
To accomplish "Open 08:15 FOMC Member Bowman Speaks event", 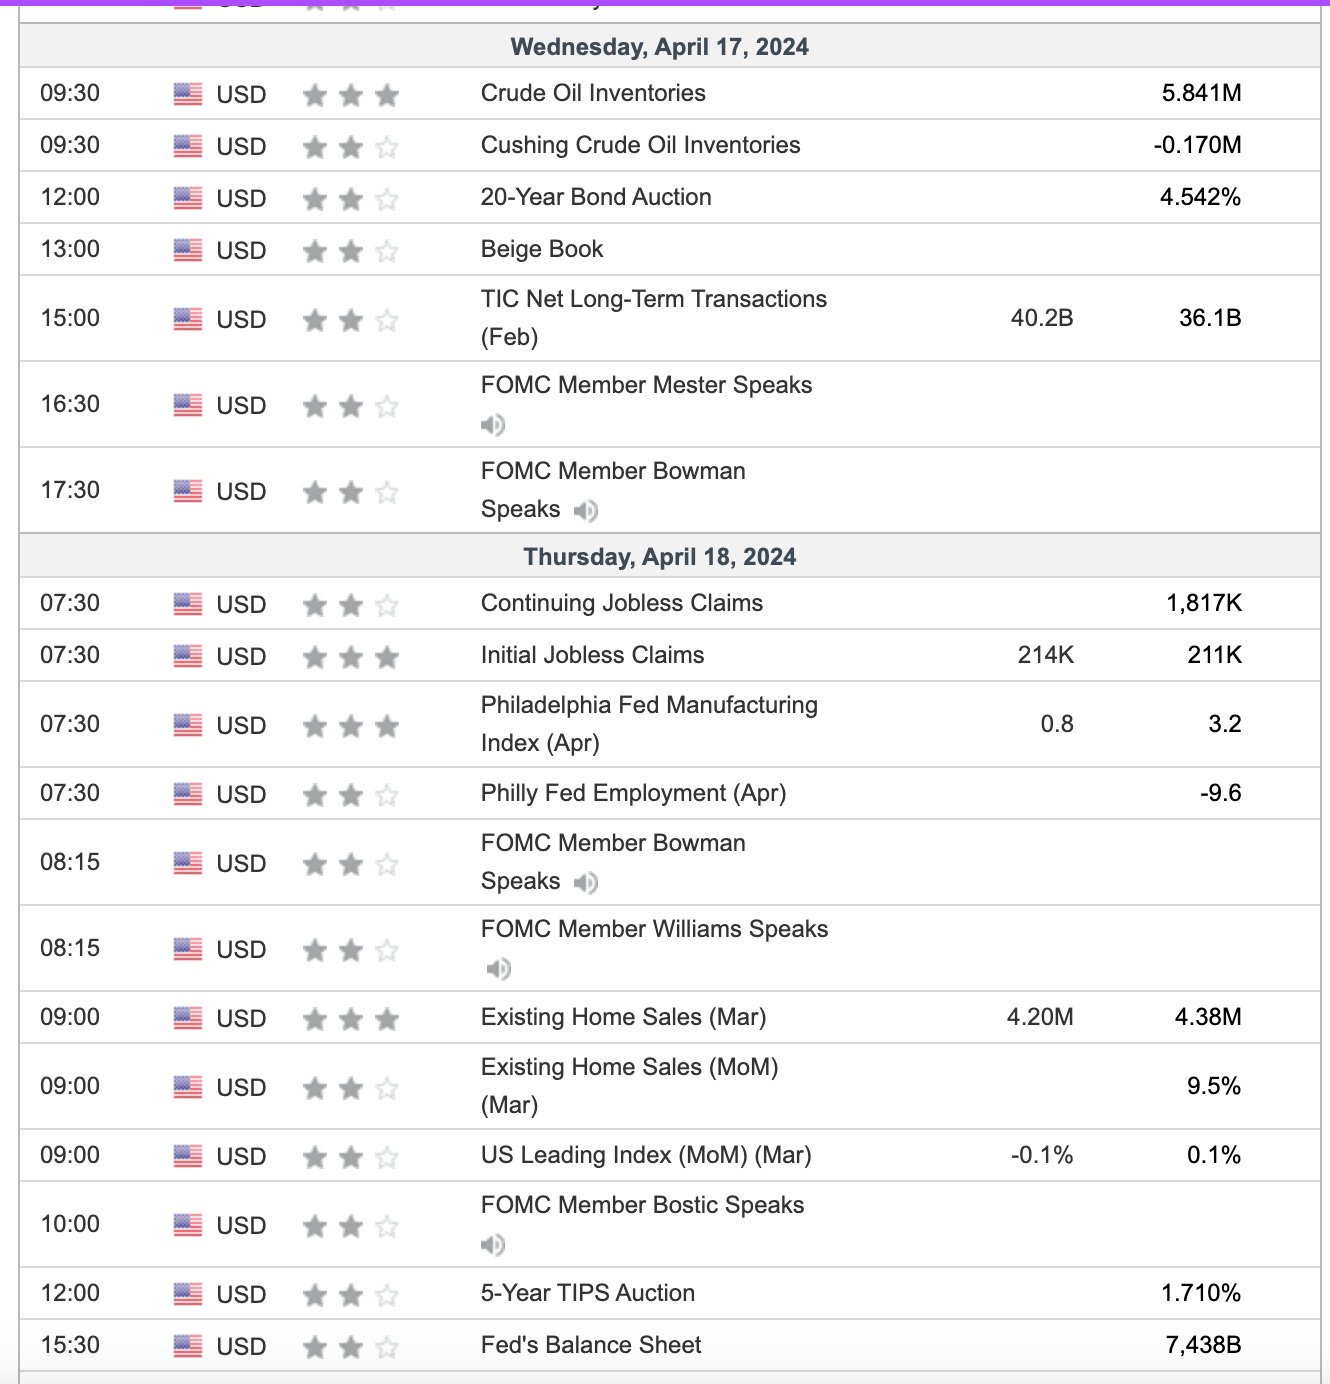I will (613, 862).
